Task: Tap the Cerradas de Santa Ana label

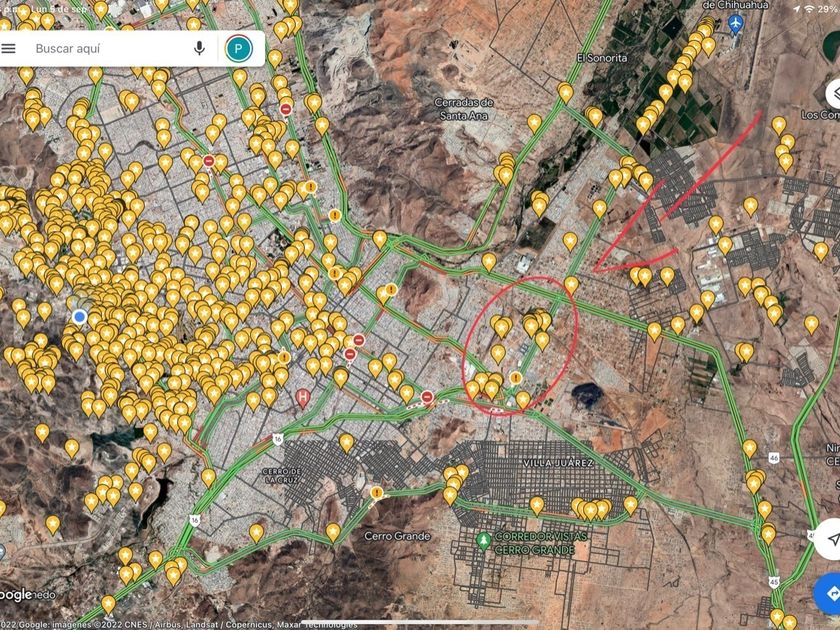Action: coord(464,108)
